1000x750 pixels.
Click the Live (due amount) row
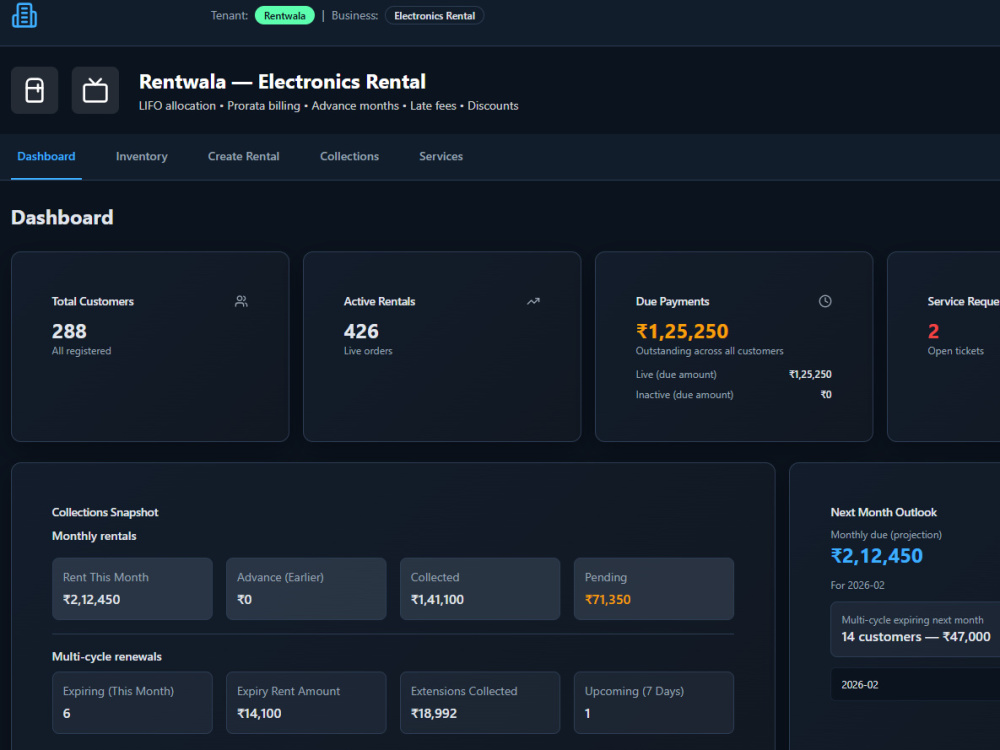click(733, 374)
